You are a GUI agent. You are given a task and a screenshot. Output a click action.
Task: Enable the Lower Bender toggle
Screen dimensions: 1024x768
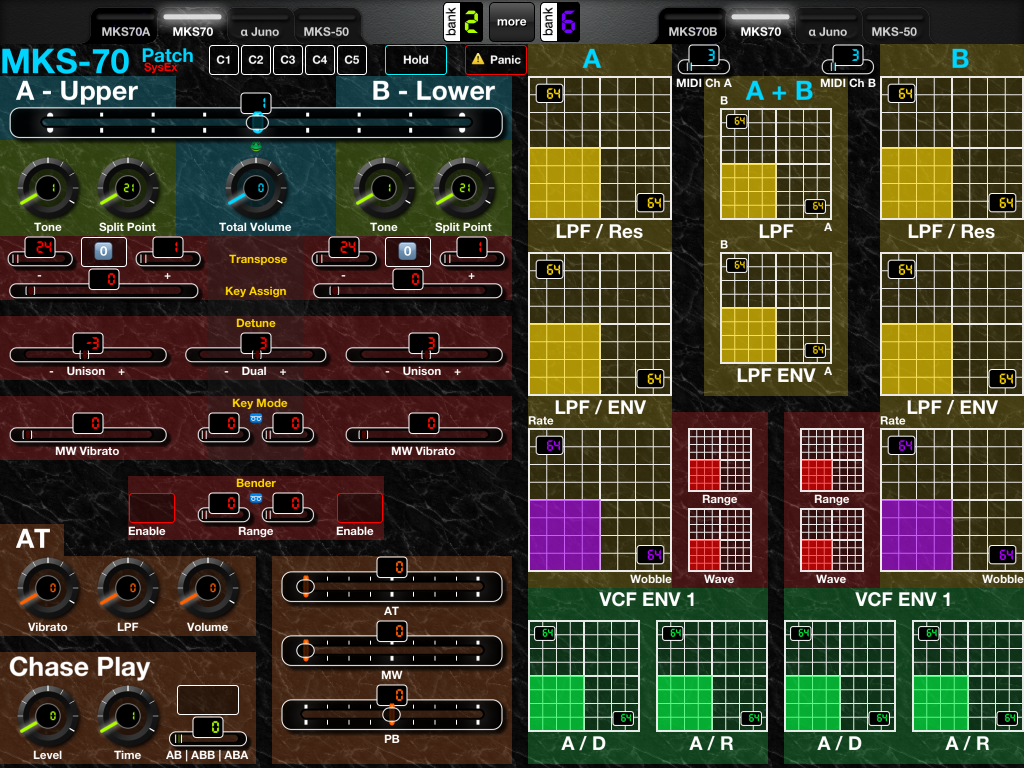(x=359, y=508)
